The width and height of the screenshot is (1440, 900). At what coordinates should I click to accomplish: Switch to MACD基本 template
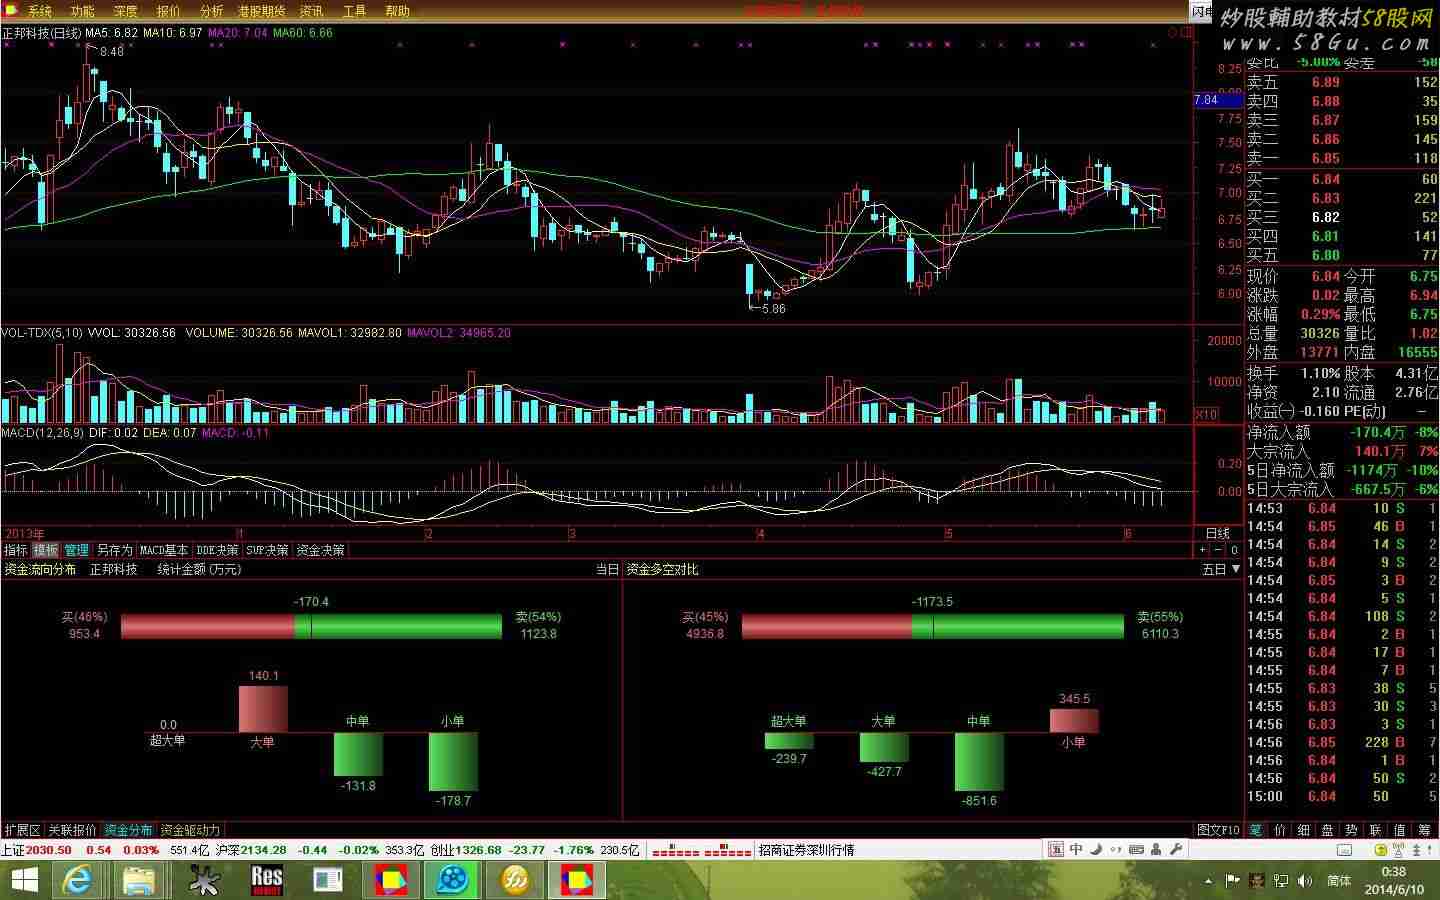(x=163, y=550)
